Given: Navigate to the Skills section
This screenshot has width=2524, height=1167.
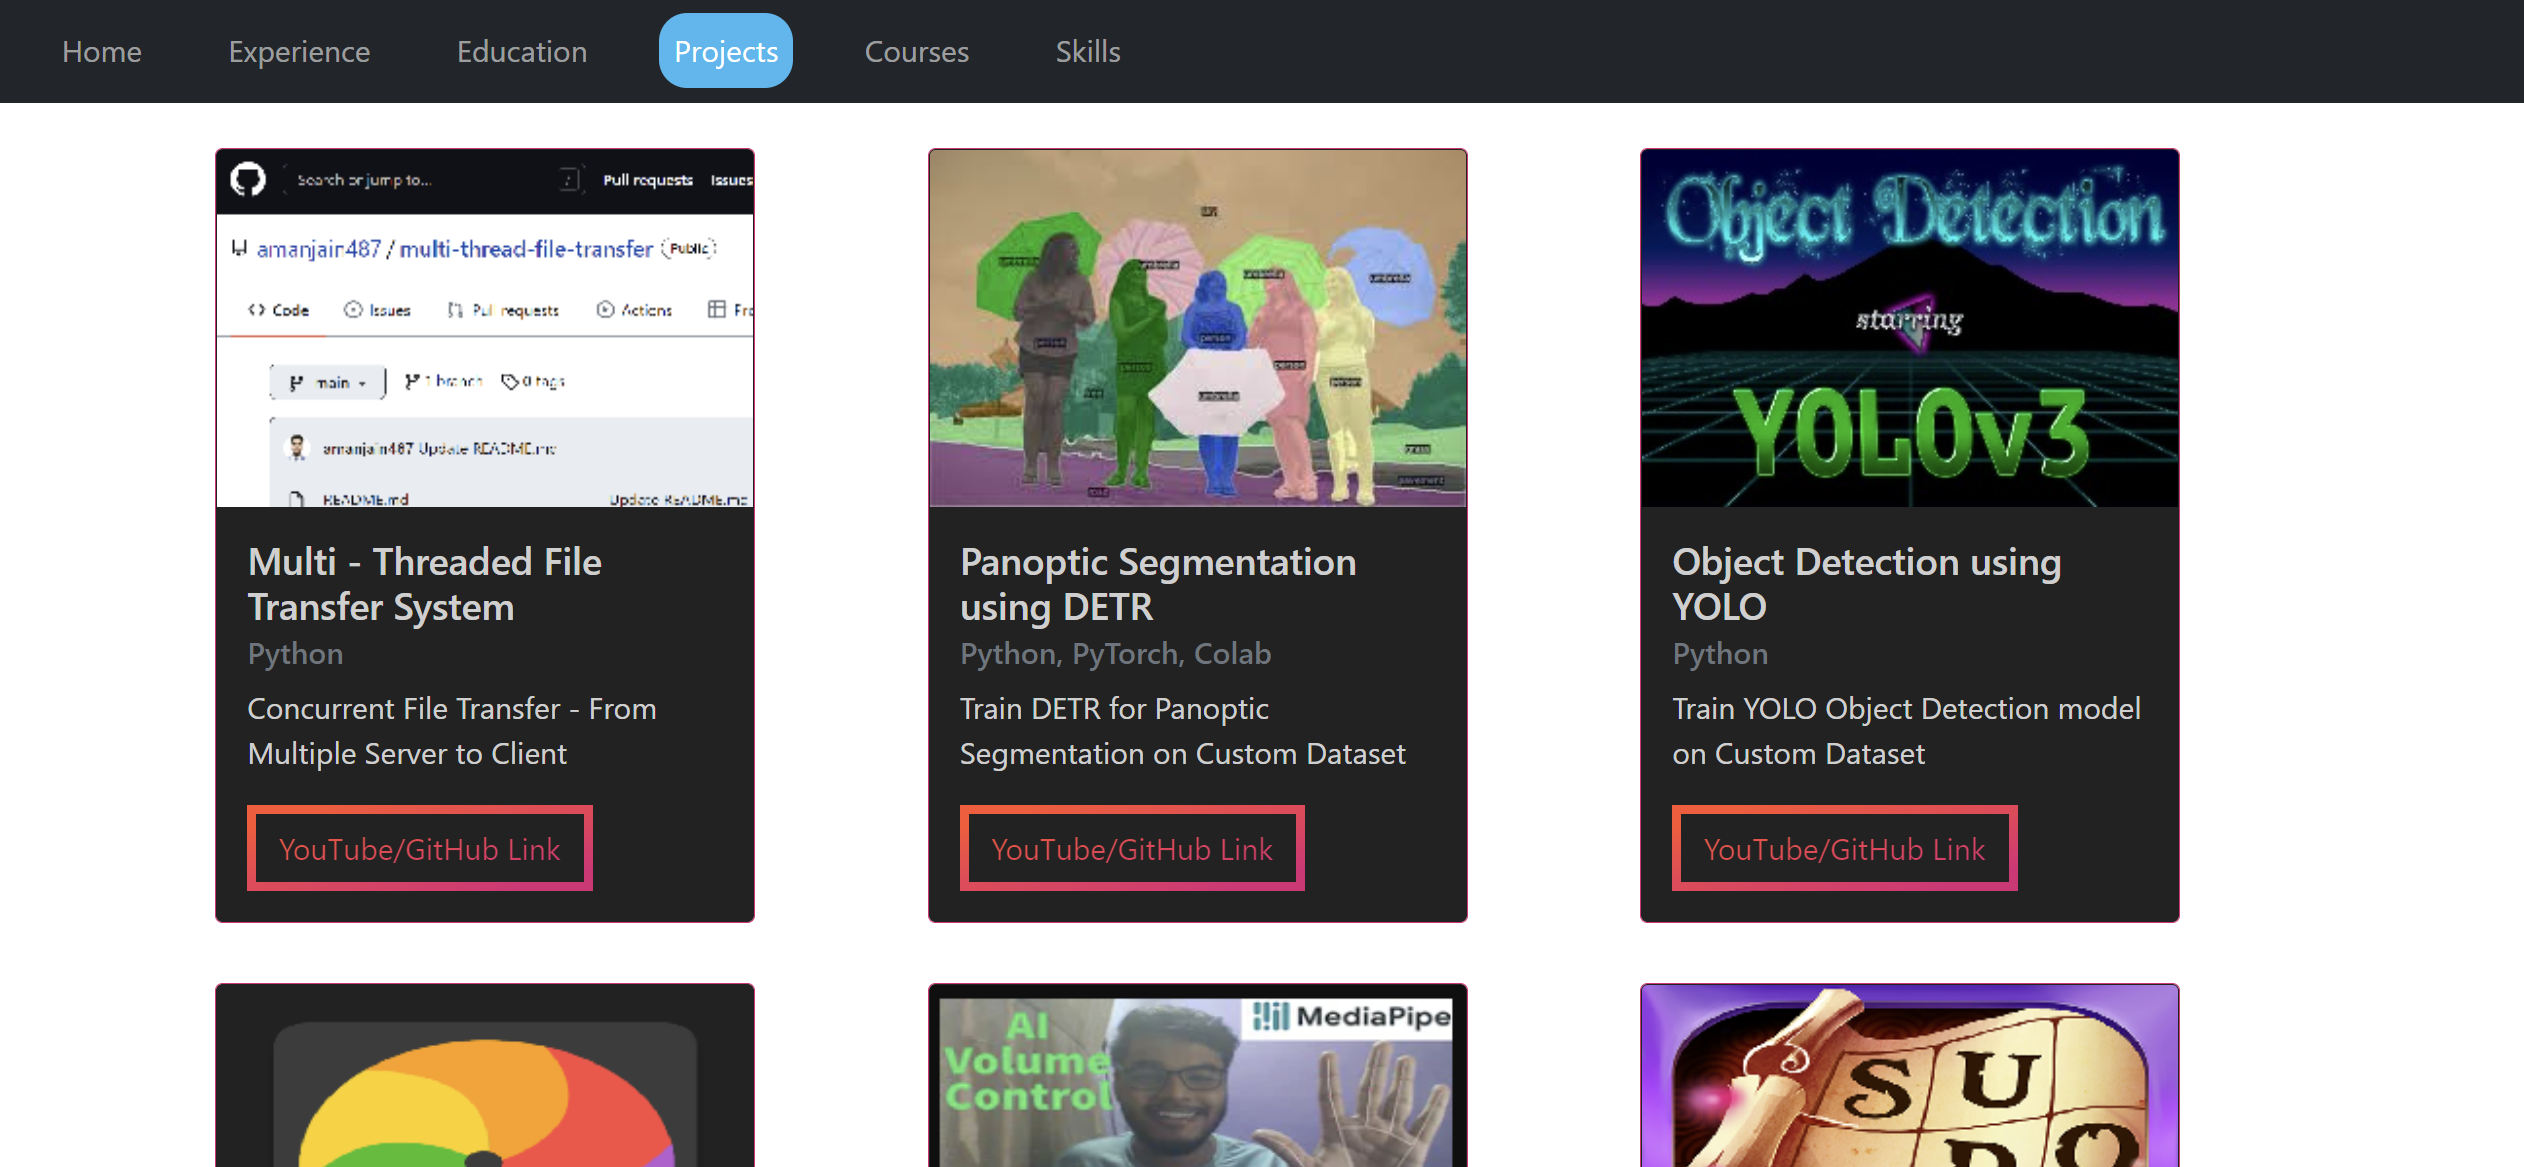Looking at the screenshot, I should [x=1087, y=51].
